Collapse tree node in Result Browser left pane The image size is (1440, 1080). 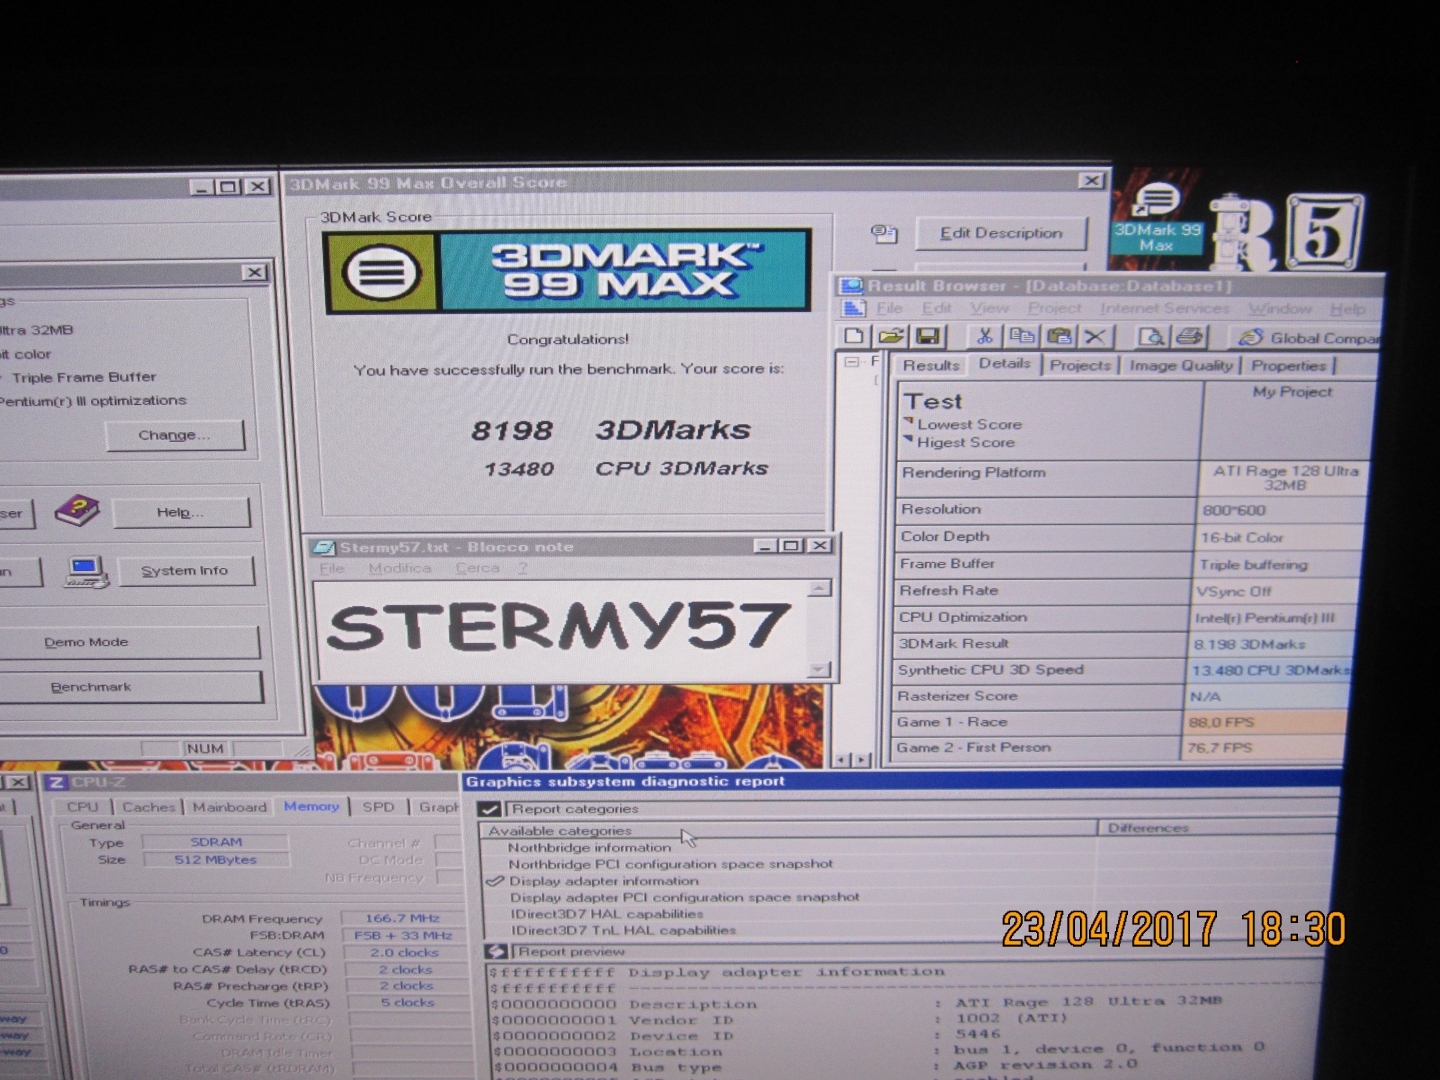coord(853,362)
